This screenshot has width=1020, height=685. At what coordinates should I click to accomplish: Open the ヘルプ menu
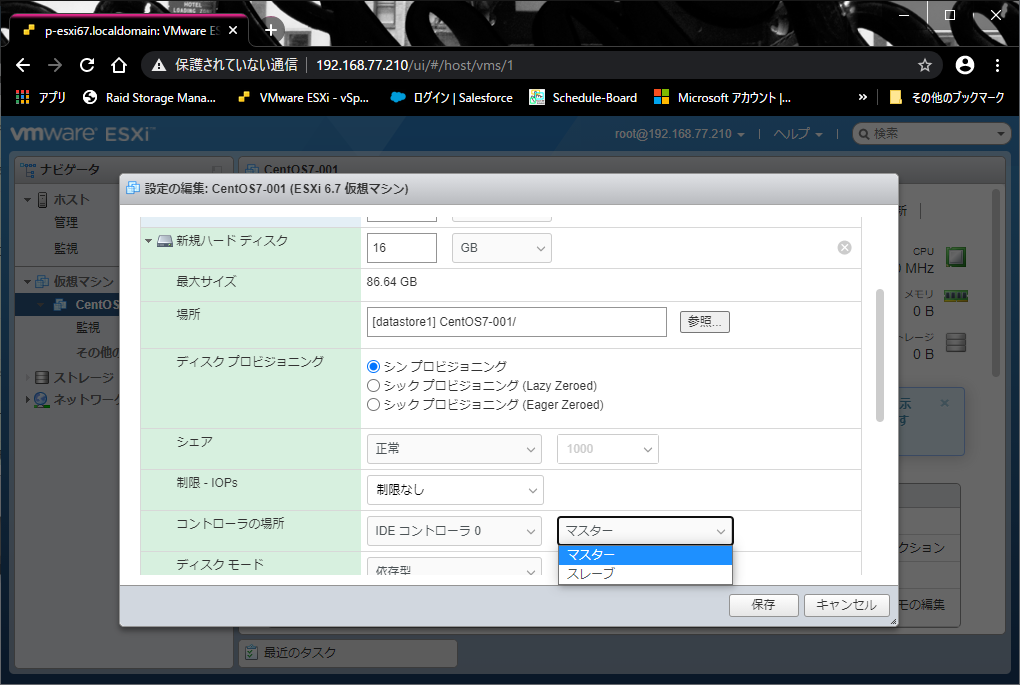point(798,134)
